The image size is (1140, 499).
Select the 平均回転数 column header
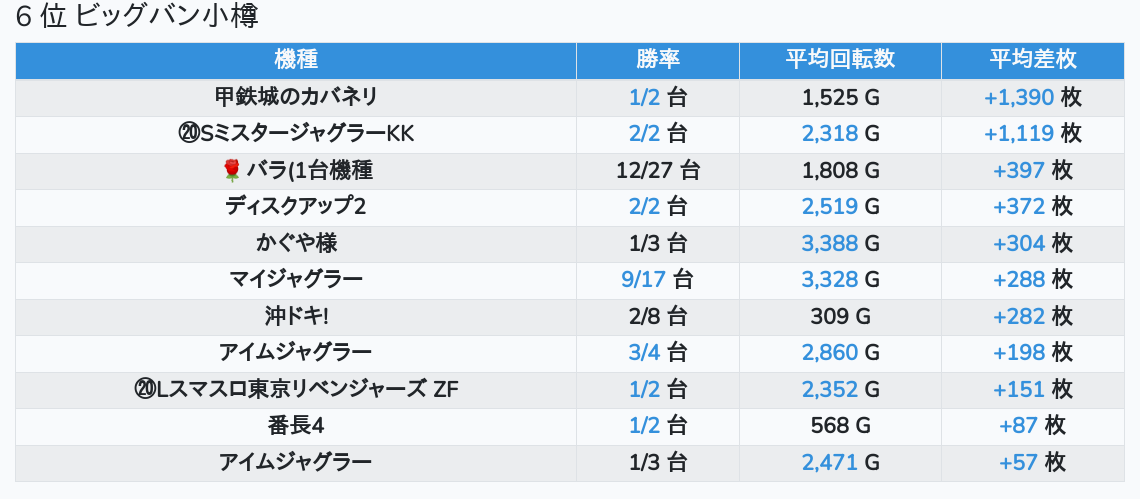tap(840, 60)
